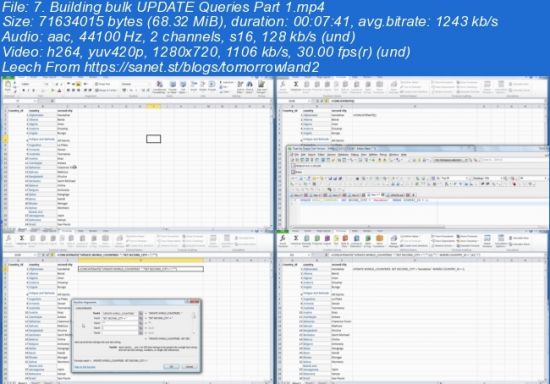This screenshot has width=550, height=384.
Task: Open Financial functions in finished-formula frame
Action: [317, 240]
